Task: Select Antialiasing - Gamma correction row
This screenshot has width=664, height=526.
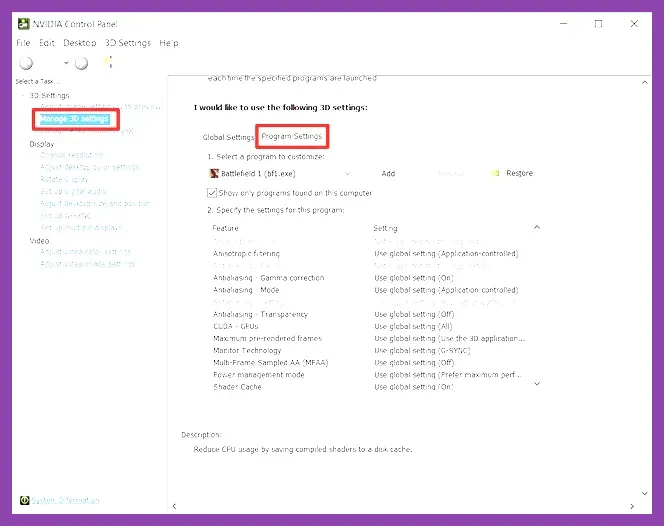Action: coord(268,278)
